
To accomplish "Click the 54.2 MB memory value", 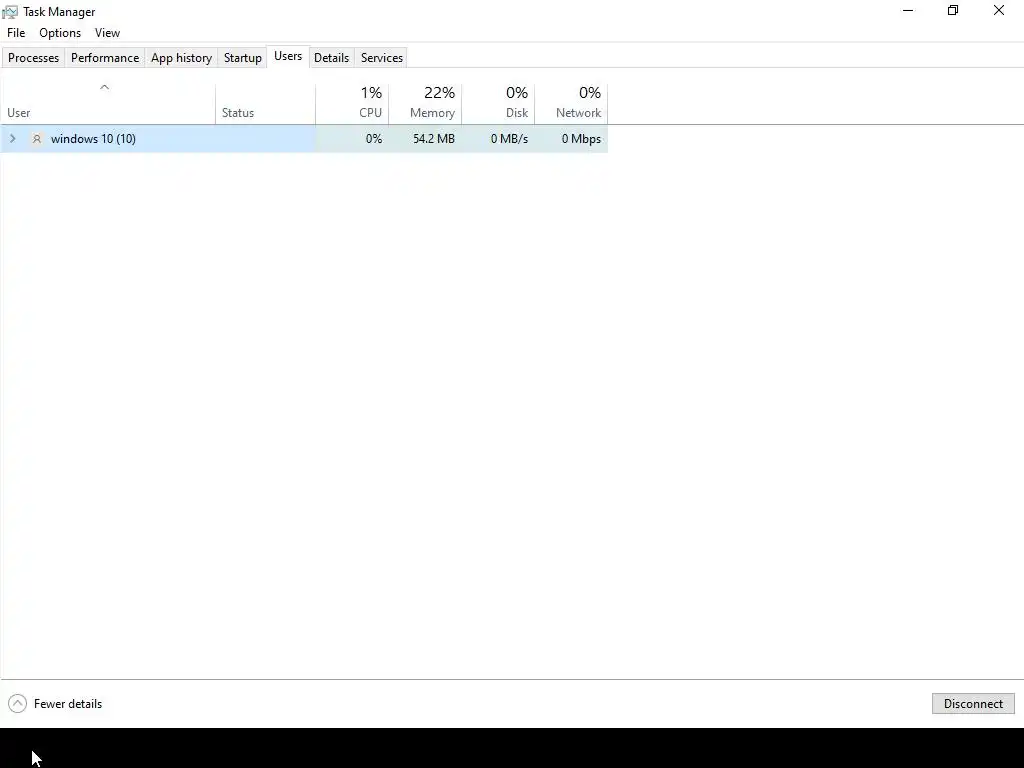I will (x=434, y=138).
